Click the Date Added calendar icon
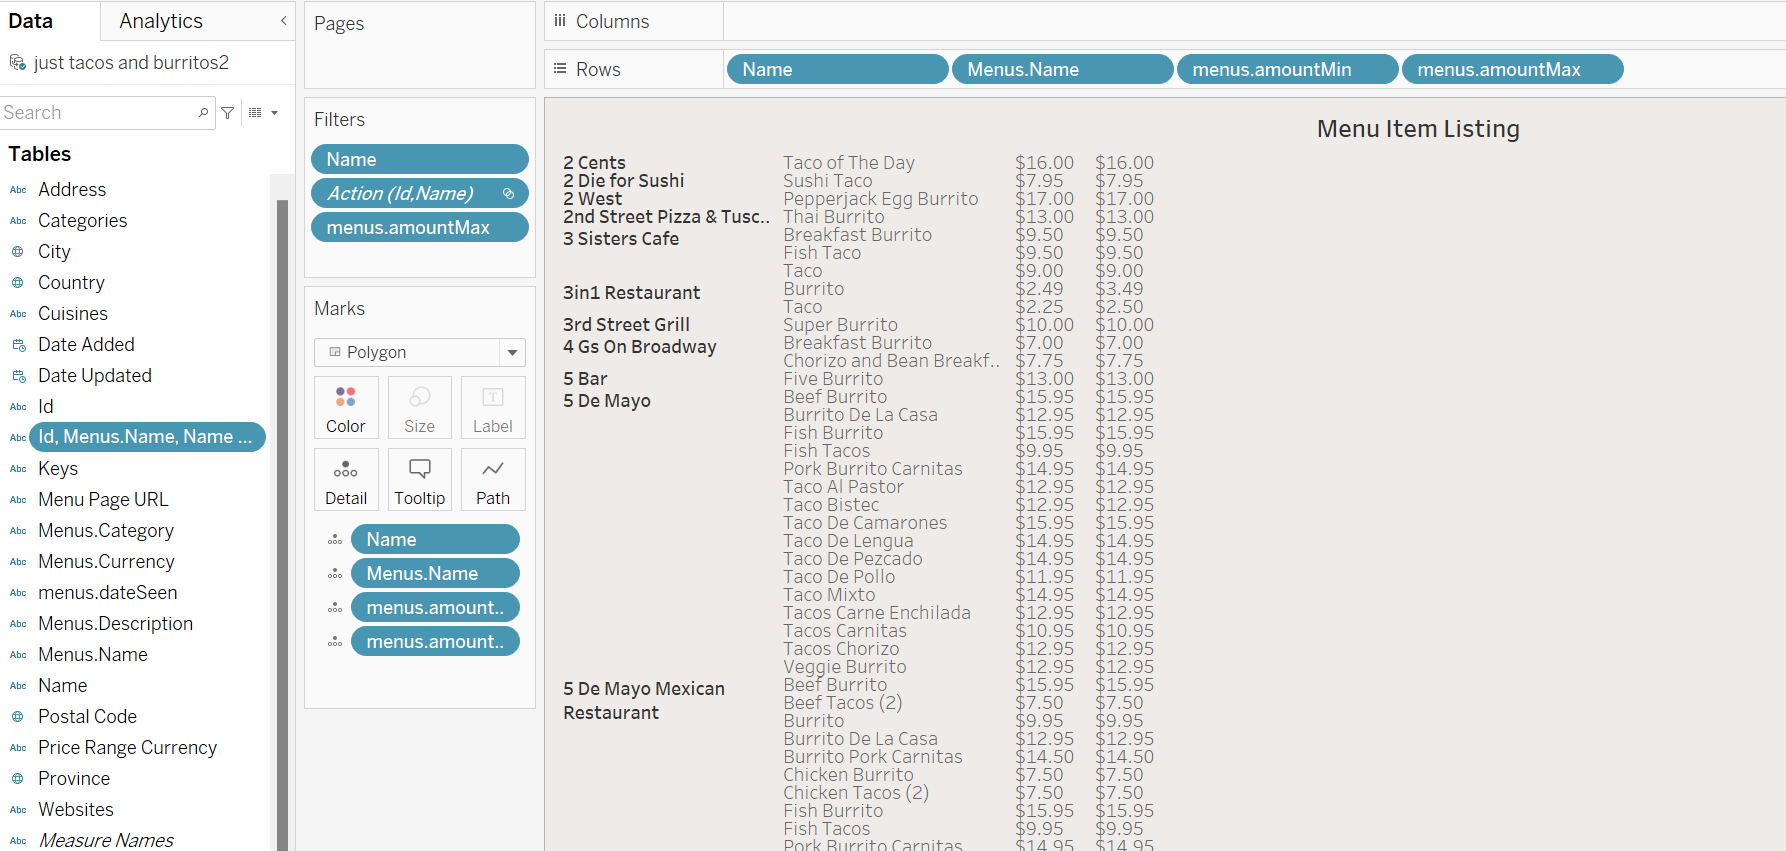This screenshot has height=851, width=1786. [18, 345]
